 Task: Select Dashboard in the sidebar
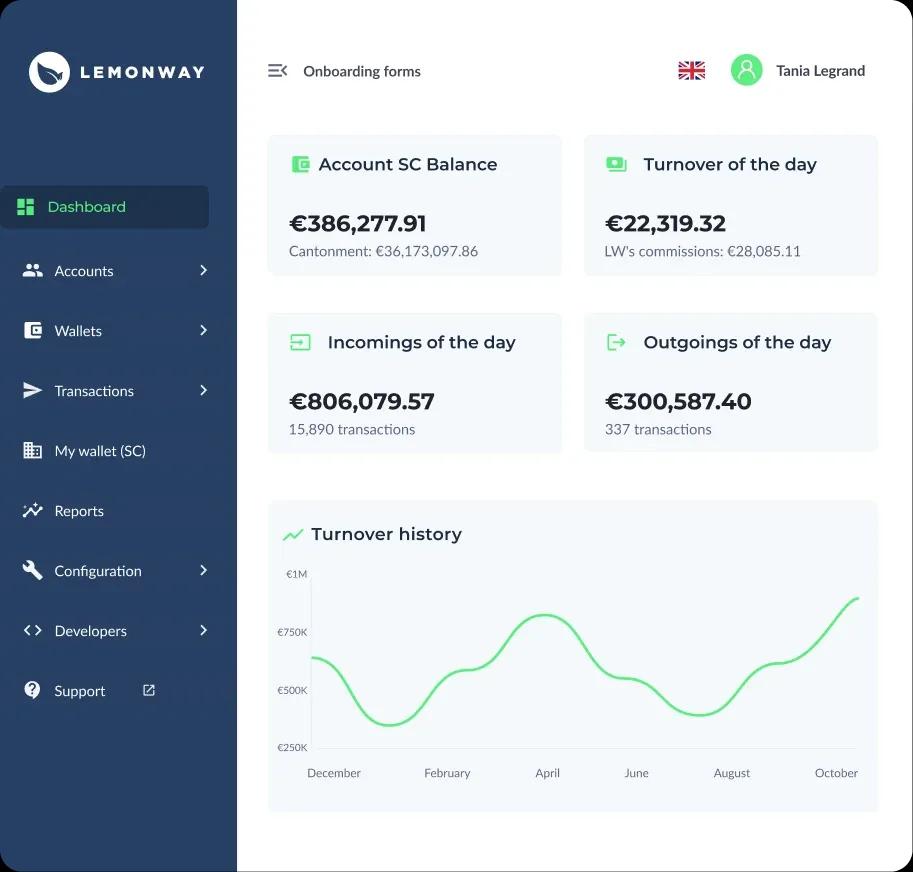86,207
